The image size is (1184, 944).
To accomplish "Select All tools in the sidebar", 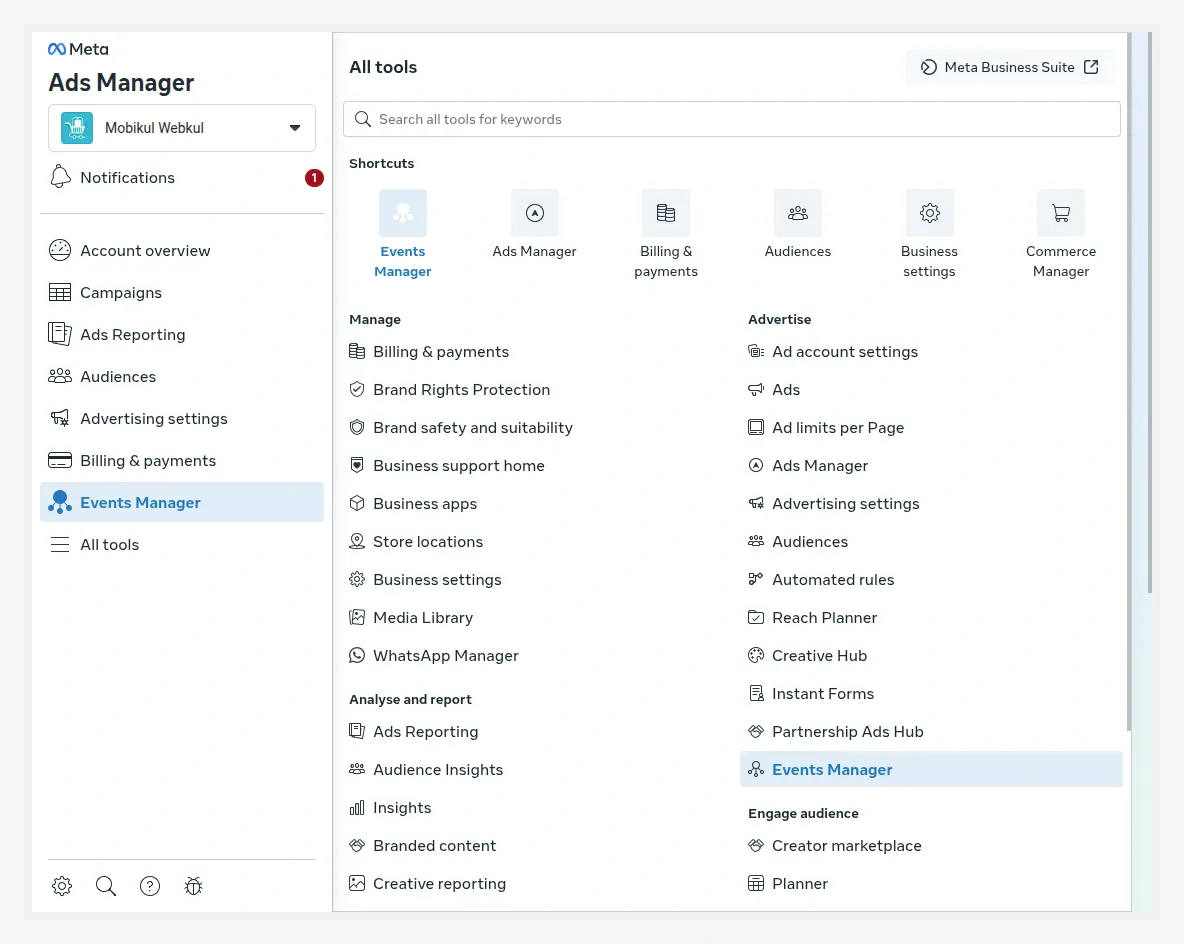I will (x=182, y=544).
